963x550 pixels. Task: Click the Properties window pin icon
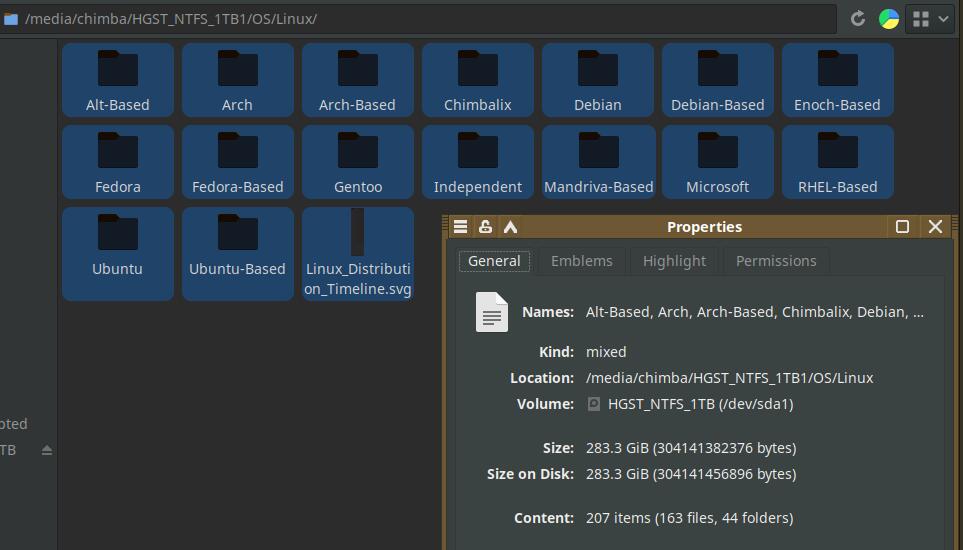[485, 227]
